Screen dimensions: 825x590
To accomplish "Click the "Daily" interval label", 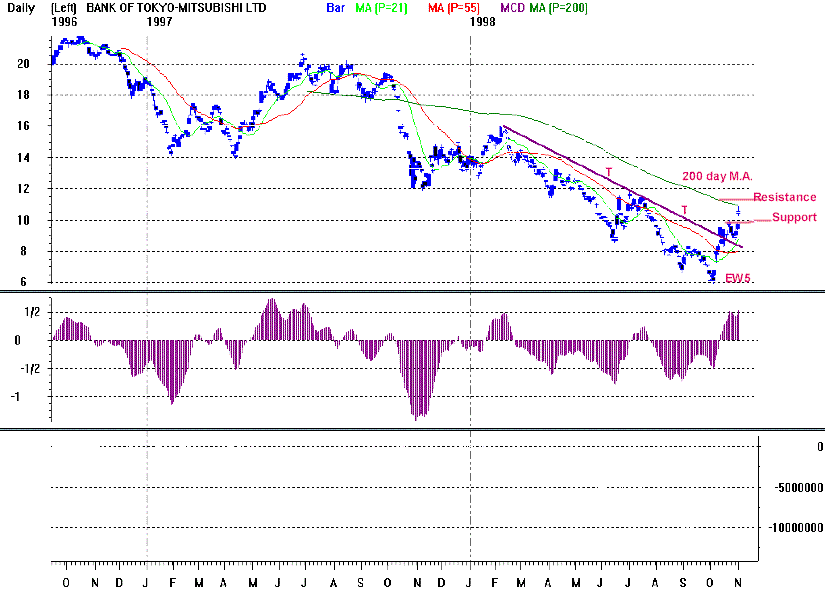I will coord(21,8).
